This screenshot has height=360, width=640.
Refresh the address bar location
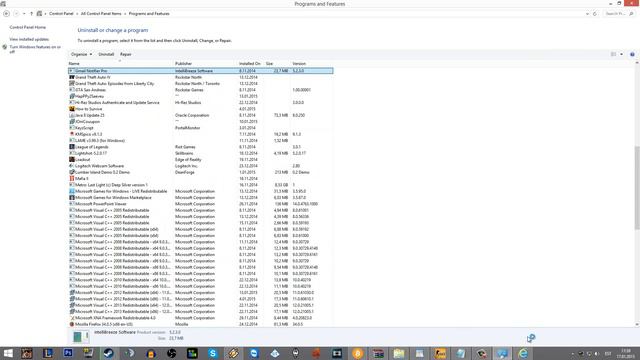595,14
